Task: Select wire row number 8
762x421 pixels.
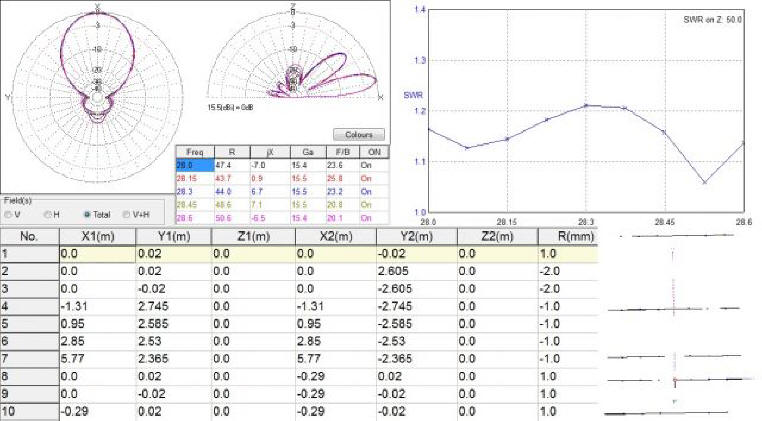Action: [29, 376]
